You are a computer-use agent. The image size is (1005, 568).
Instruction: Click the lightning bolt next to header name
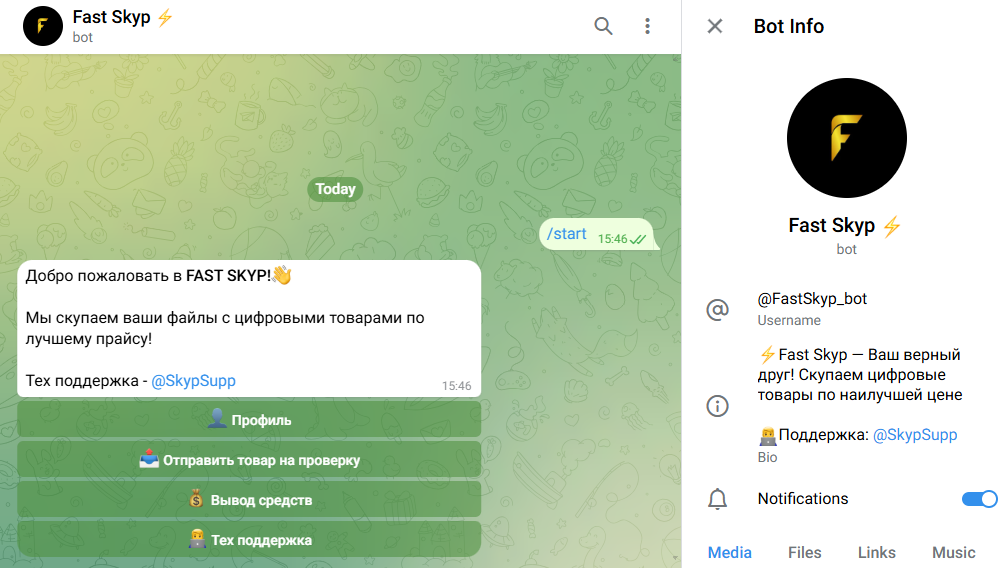coord(165,17)
